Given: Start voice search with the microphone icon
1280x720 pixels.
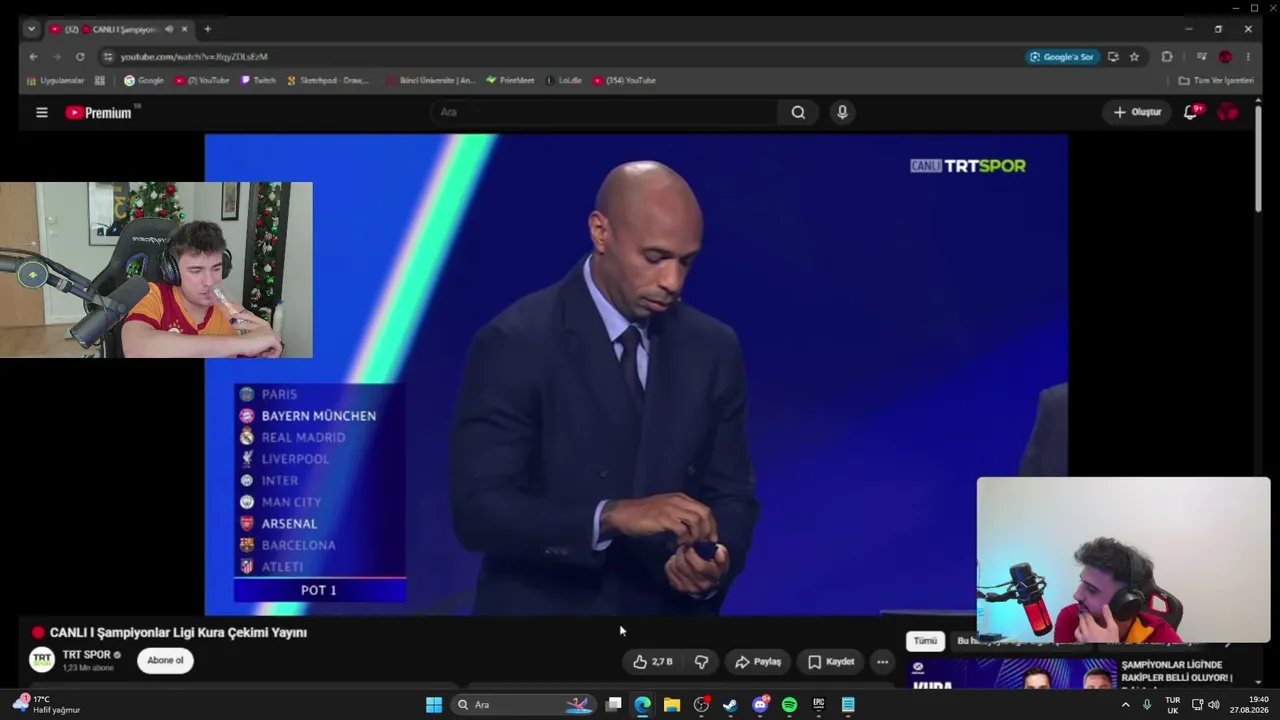Looking at the screenshot, I should point(842,112).
